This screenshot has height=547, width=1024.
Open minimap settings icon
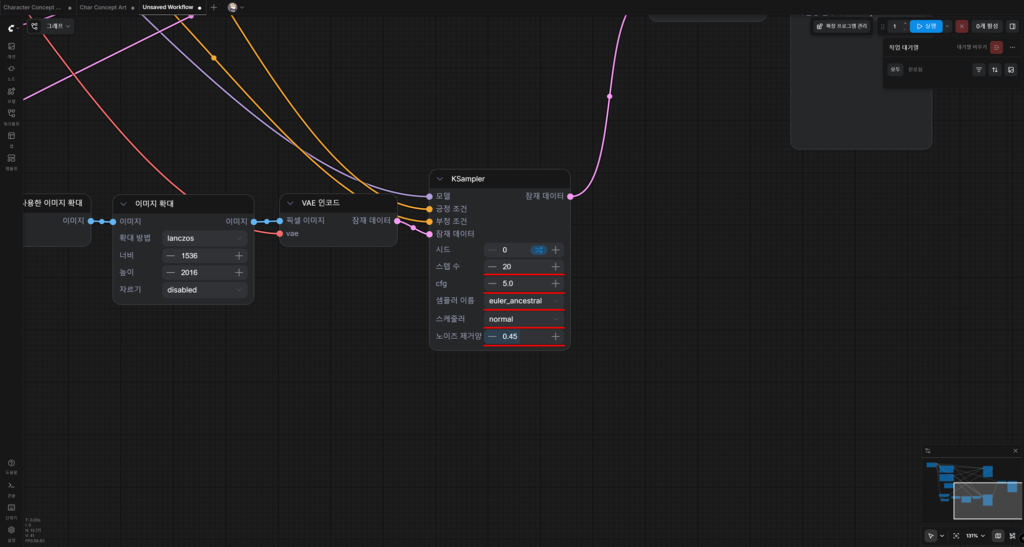928,450
